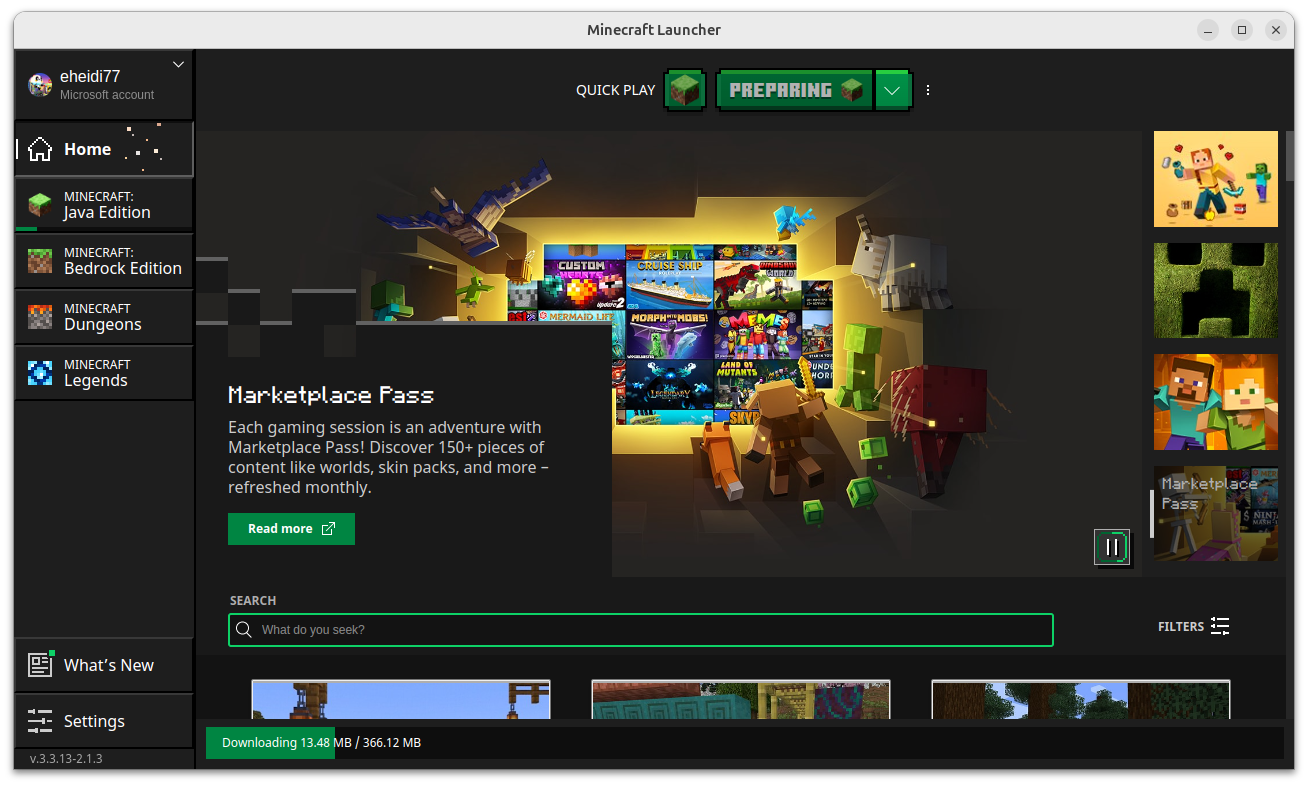Open Minecraft Dungeons in sidebar
This screenshot has width=1308, height=786.
point(104,317)
